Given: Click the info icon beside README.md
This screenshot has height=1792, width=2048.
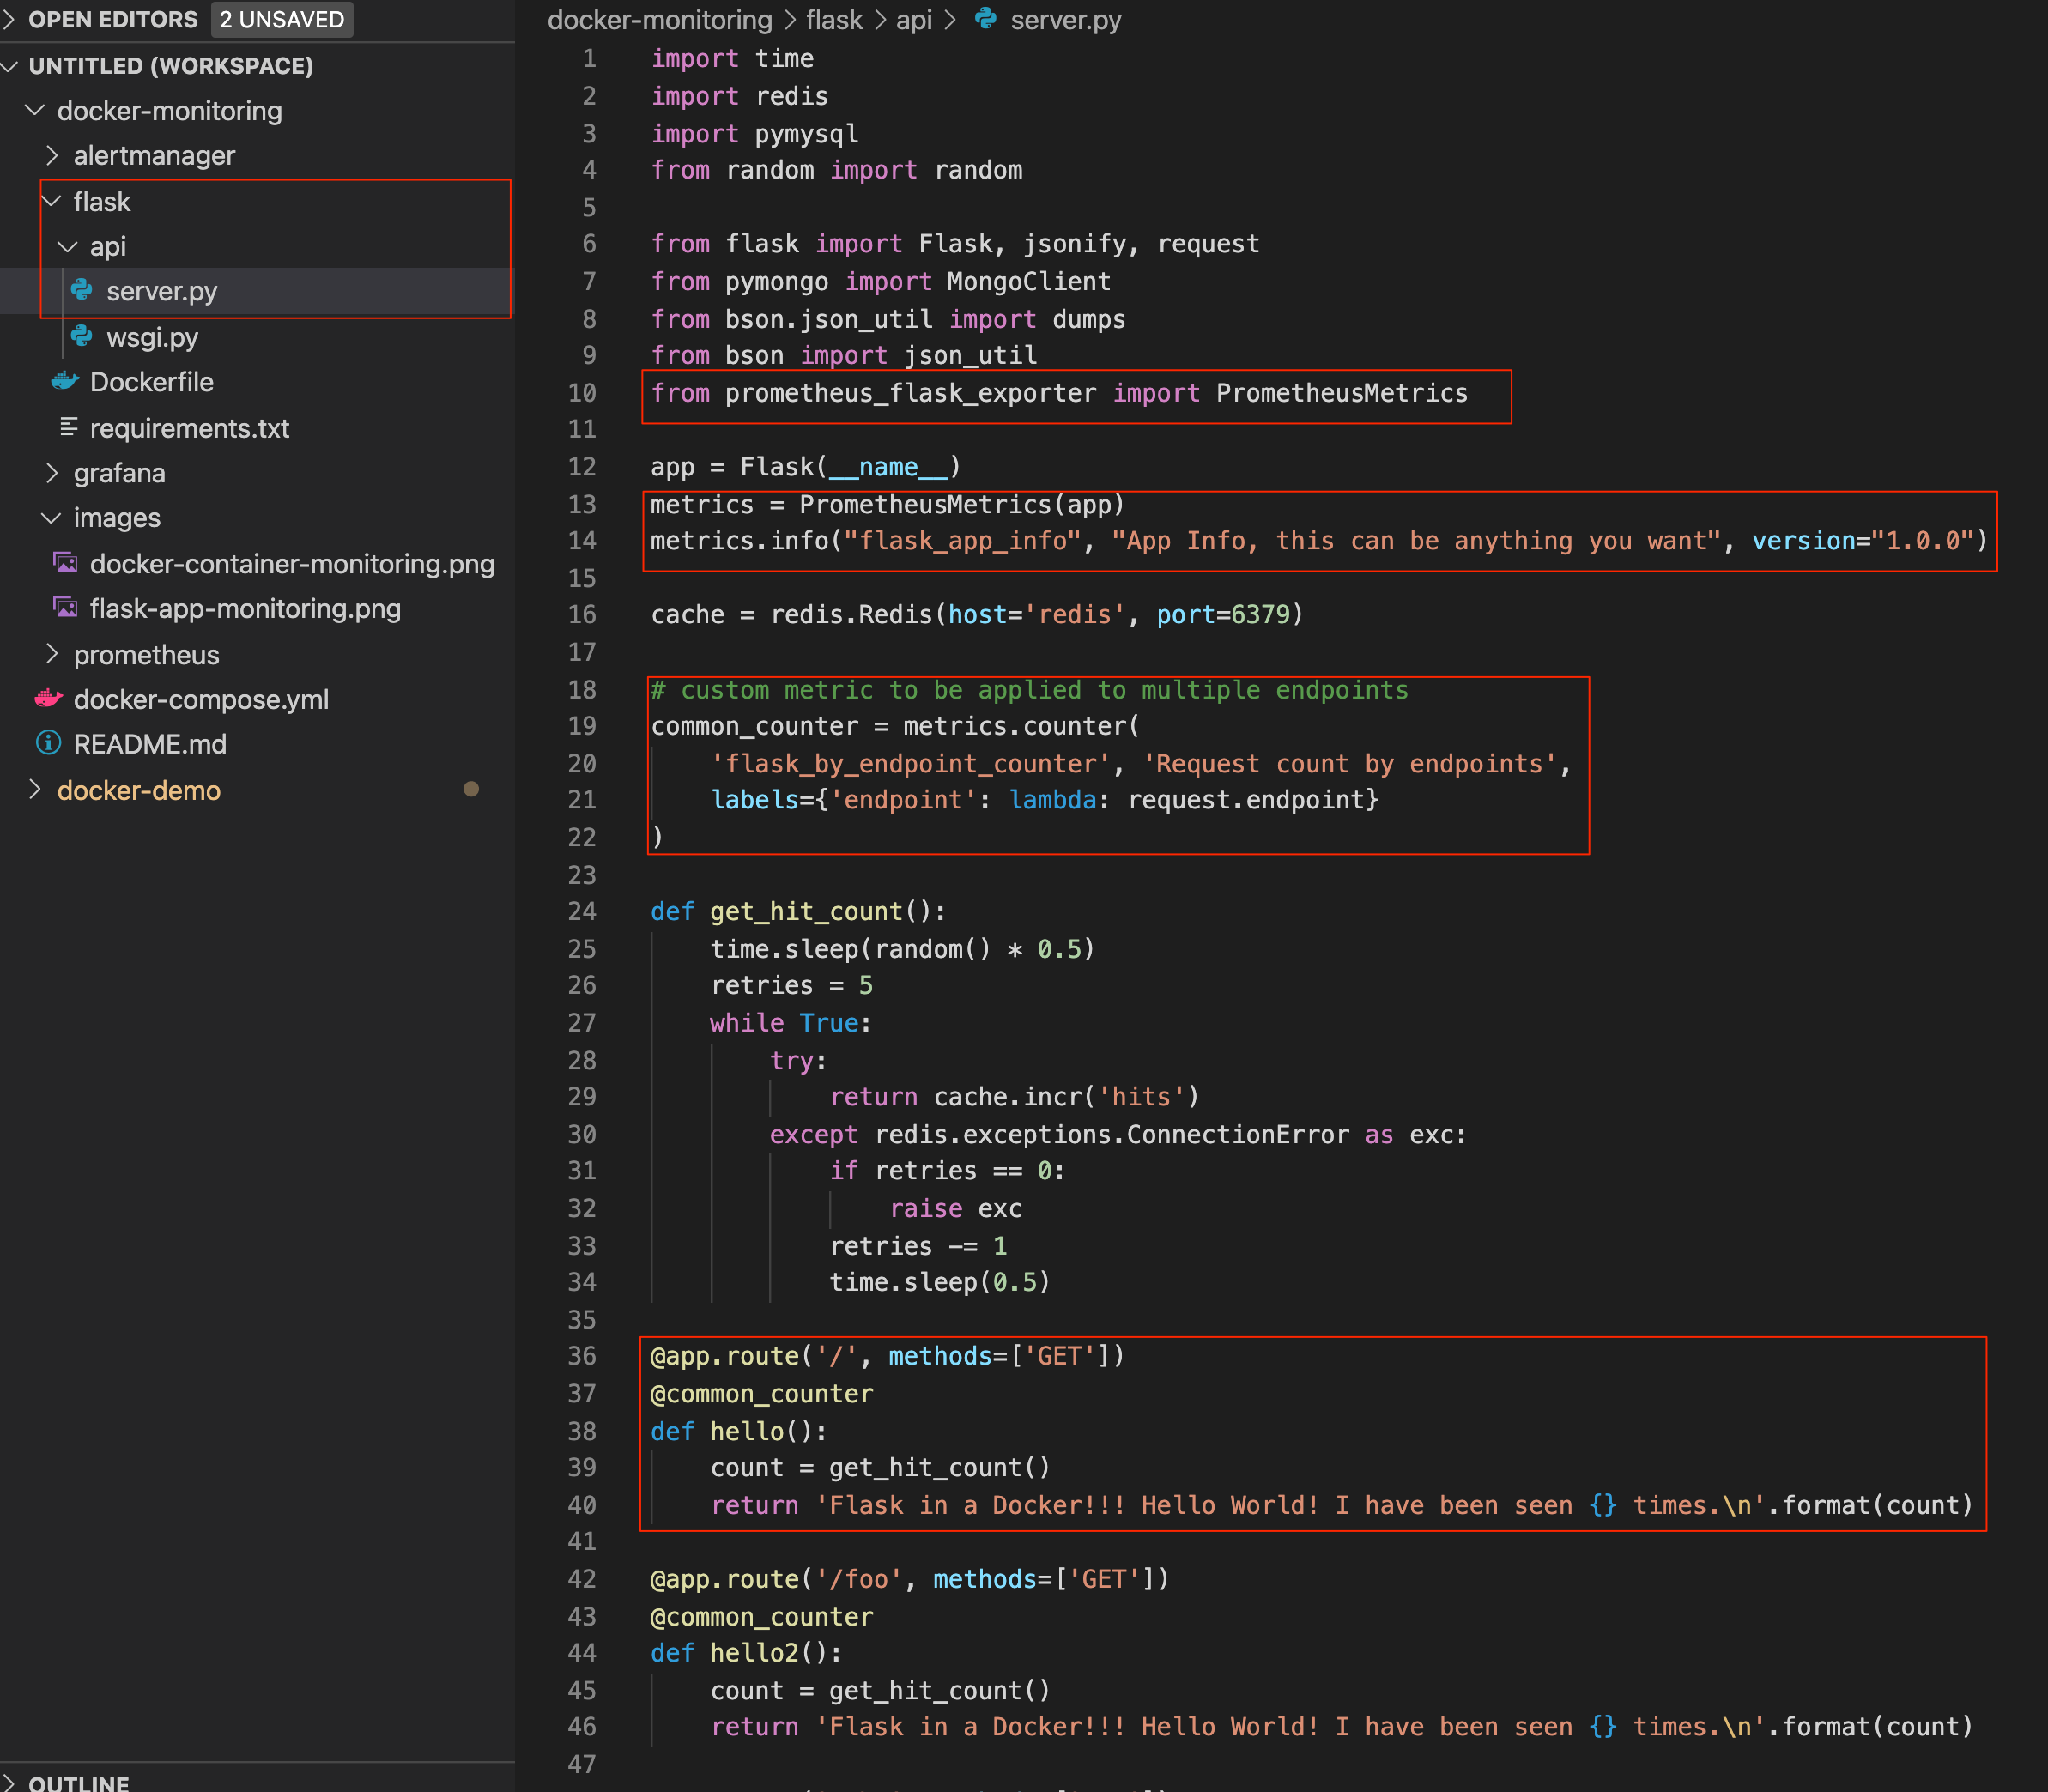Looking at the screenshot, I should point(48,744).
